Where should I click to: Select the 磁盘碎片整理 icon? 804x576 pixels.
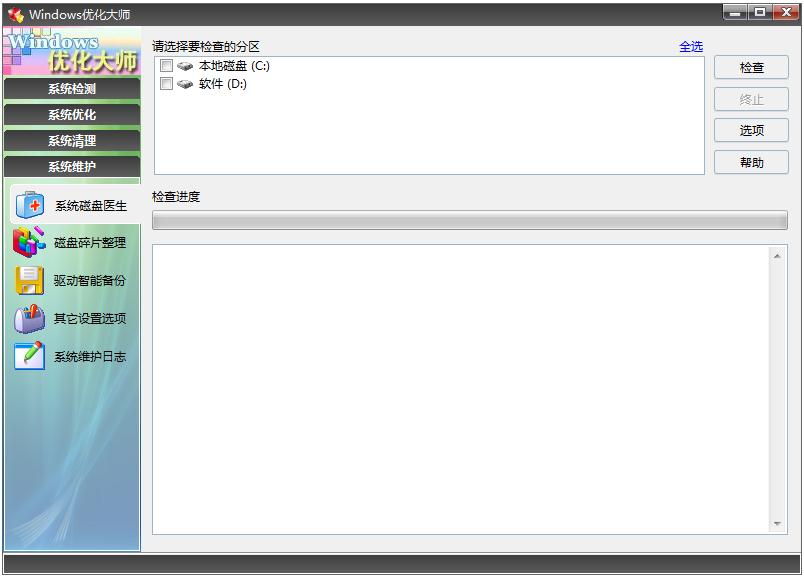tap(29, 243)
